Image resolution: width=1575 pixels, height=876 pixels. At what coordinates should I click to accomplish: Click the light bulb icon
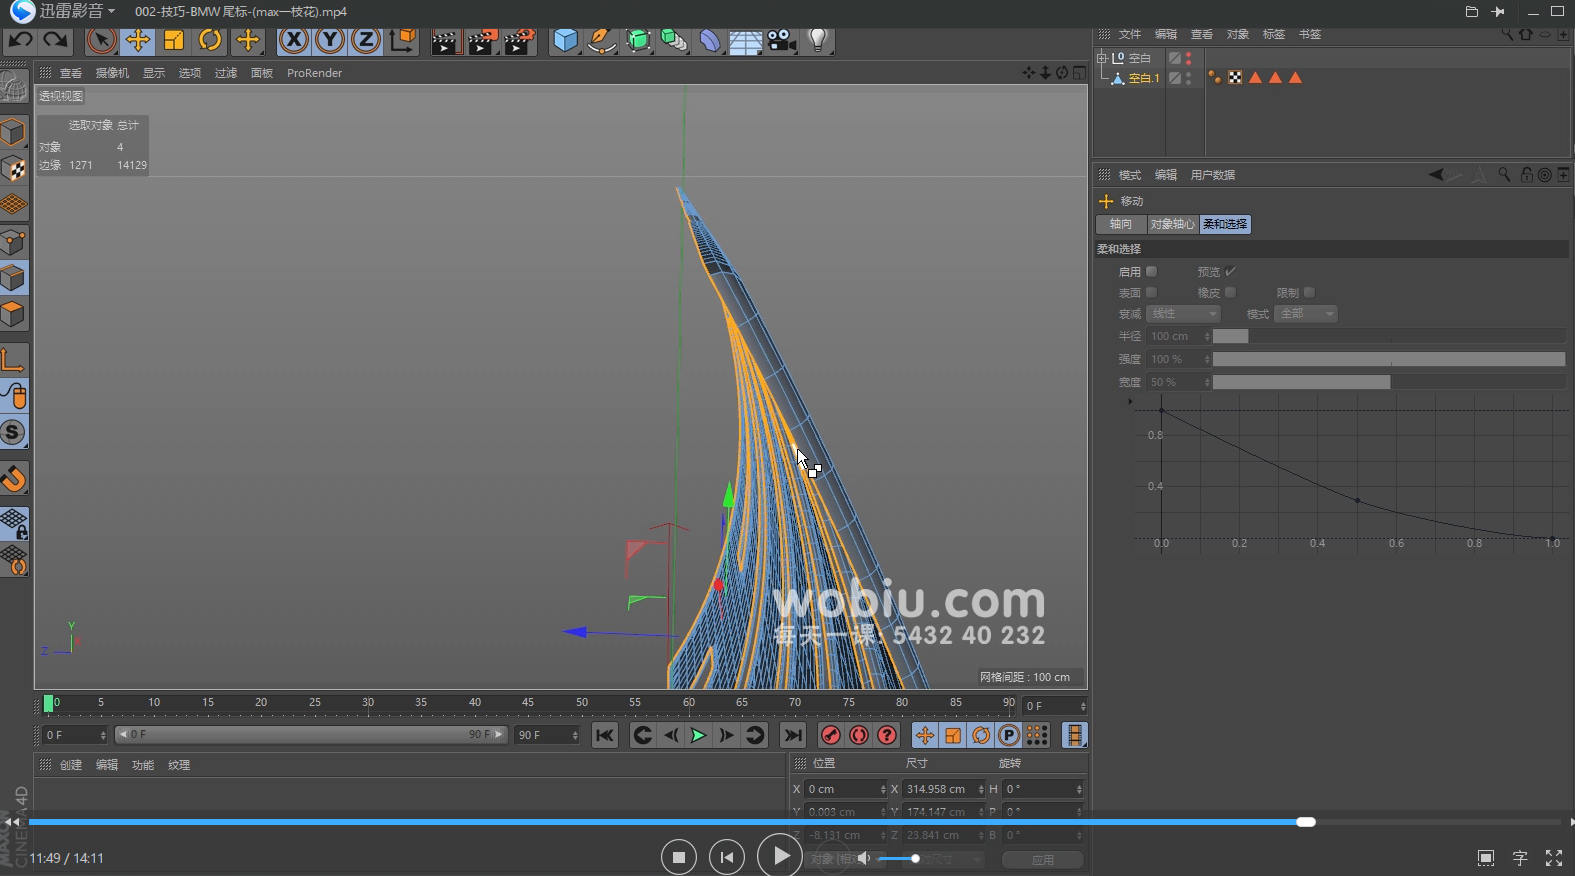pyautogui.click(x=818, y=40)
